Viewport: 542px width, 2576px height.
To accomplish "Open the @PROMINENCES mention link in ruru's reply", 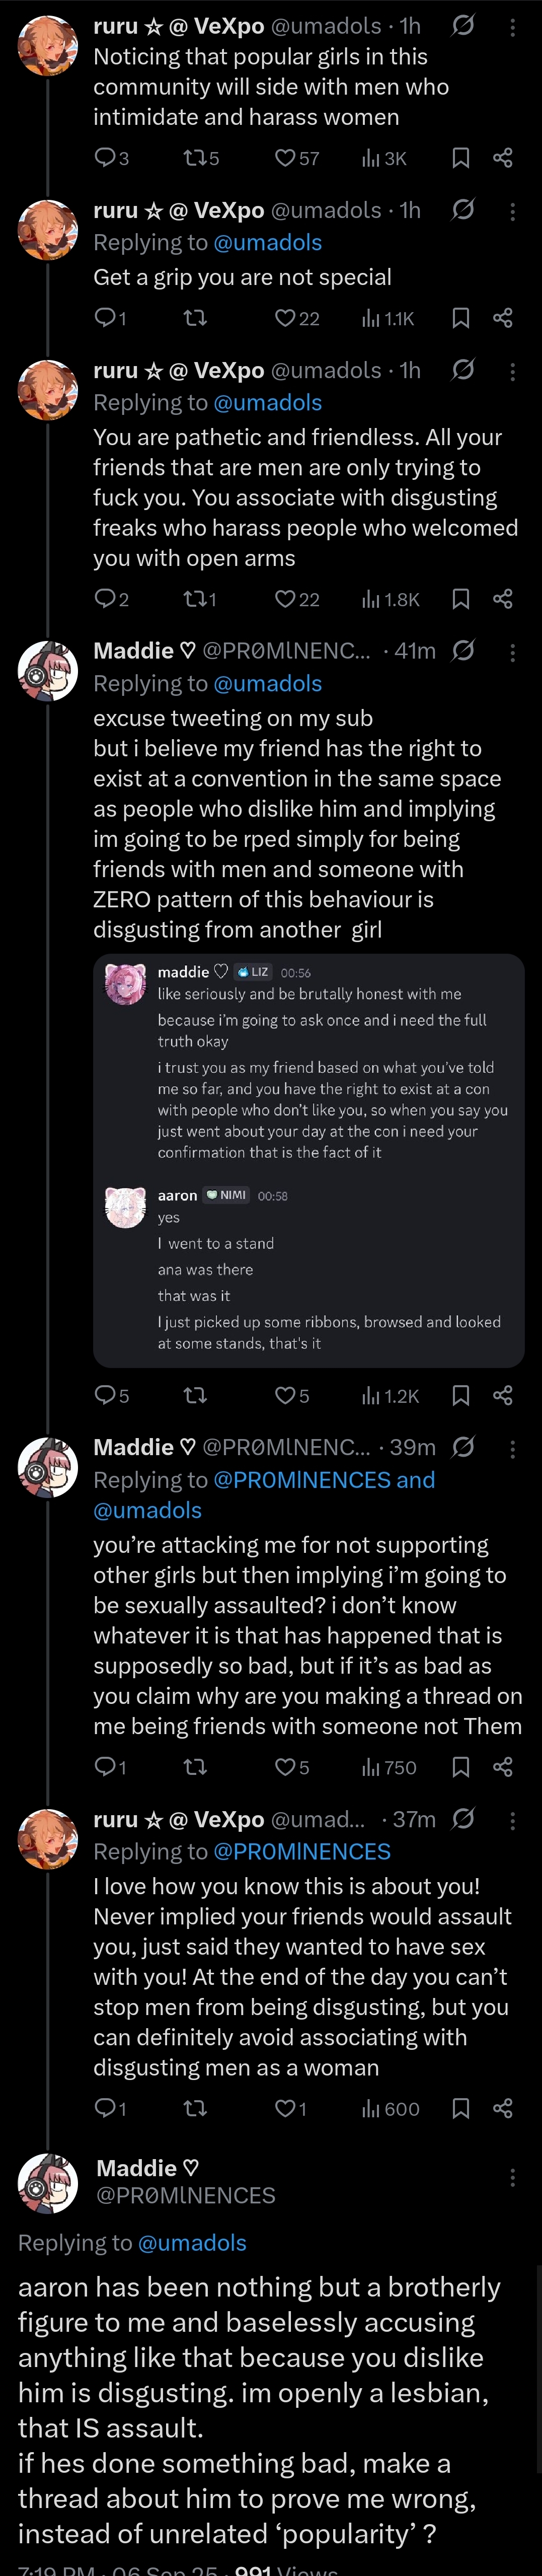I will pyautogui.click(x=302, y=1851).
